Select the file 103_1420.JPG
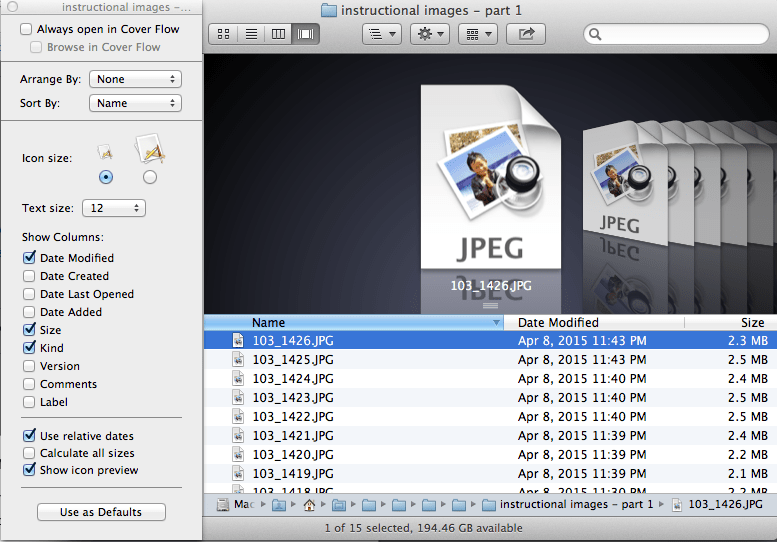Screen dimensions: 777x542 (490, 455)
